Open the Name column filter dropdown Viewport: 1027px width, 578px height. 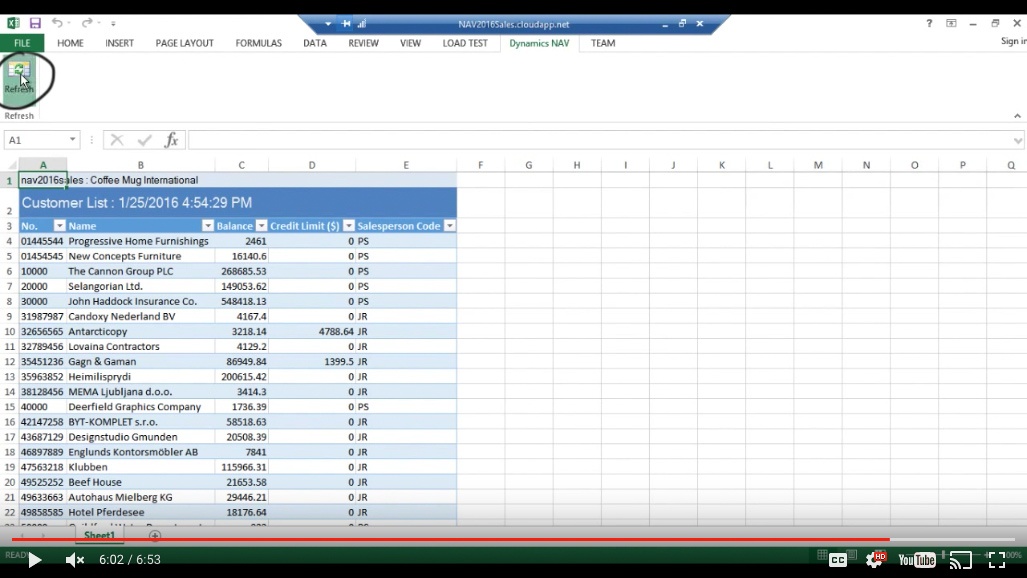pos(208,226)
